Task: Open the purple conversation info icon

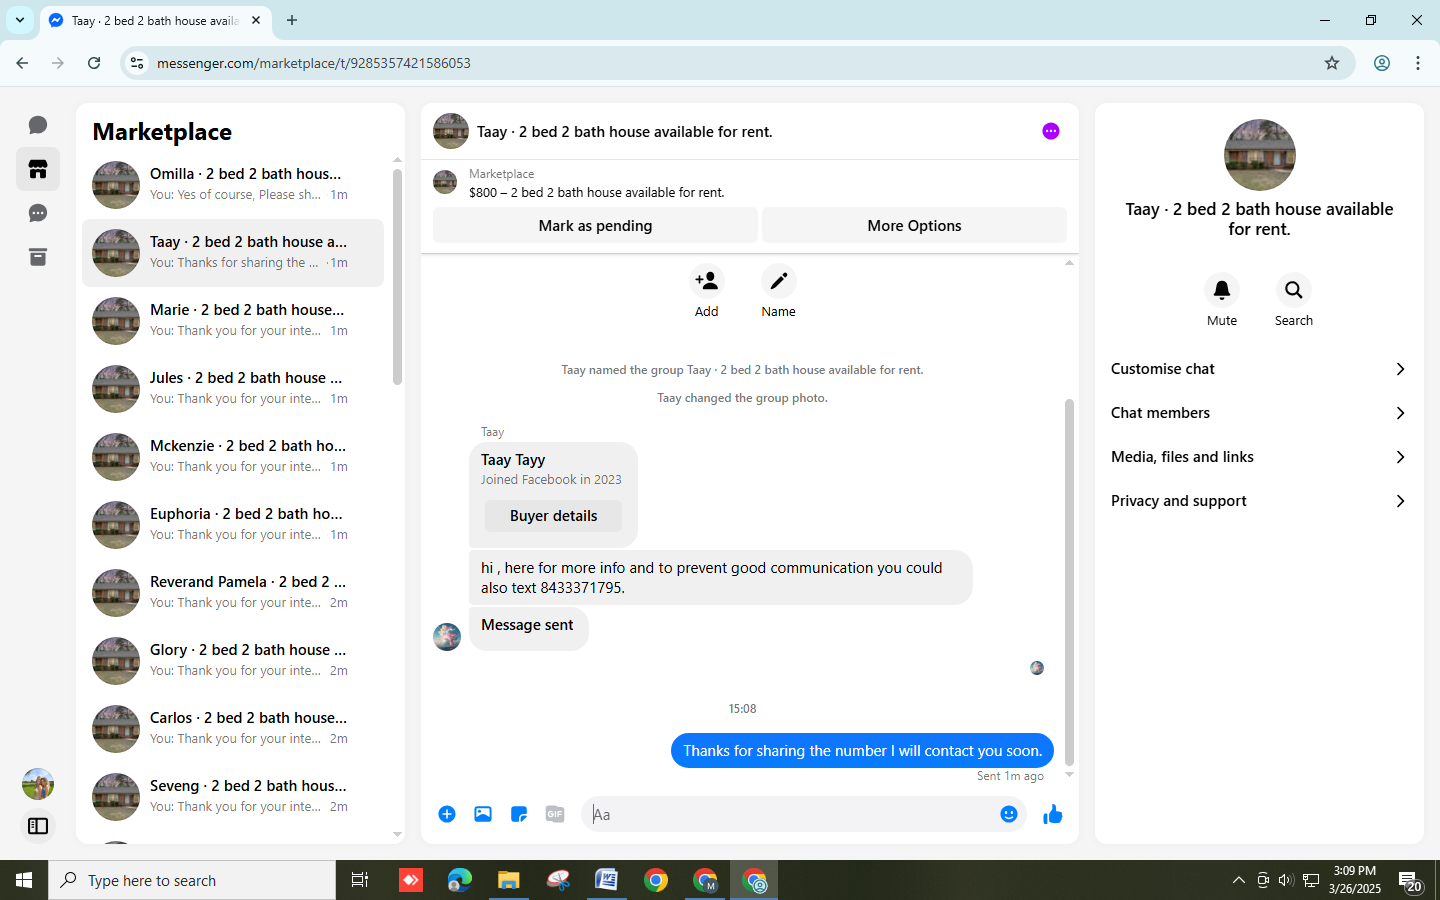Action: coord(1051,131)
